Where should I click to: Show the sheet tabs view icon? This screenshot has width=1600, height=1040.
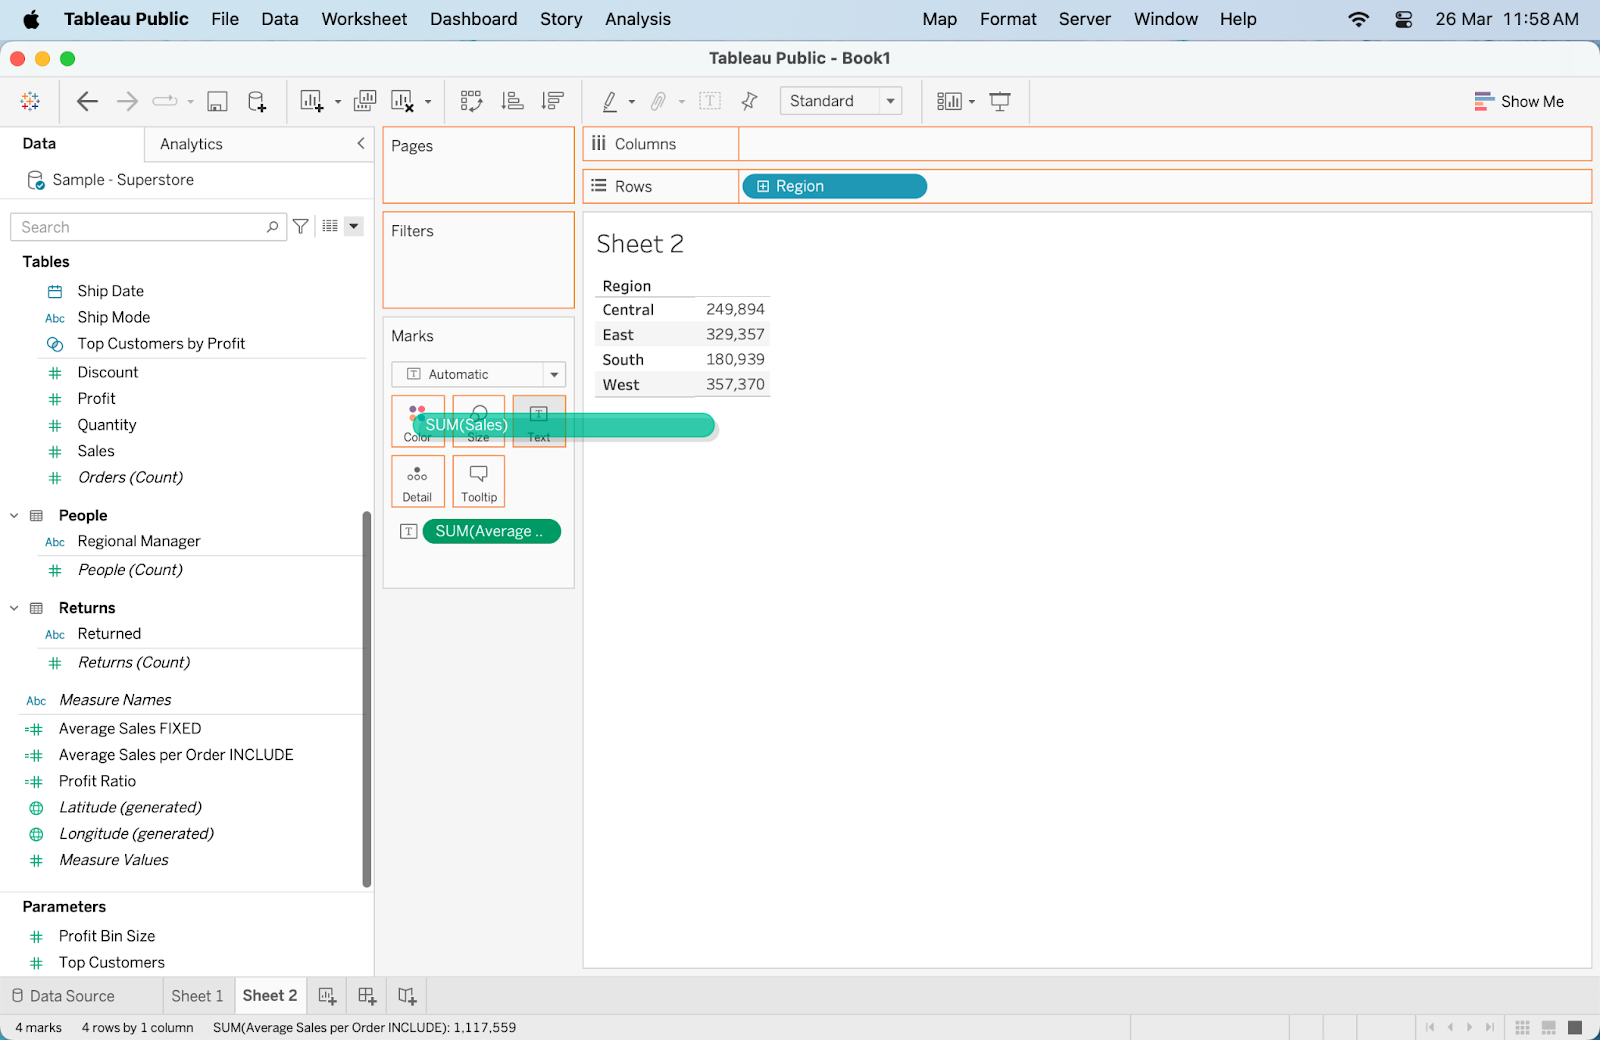click(x=1575, y=1028)
